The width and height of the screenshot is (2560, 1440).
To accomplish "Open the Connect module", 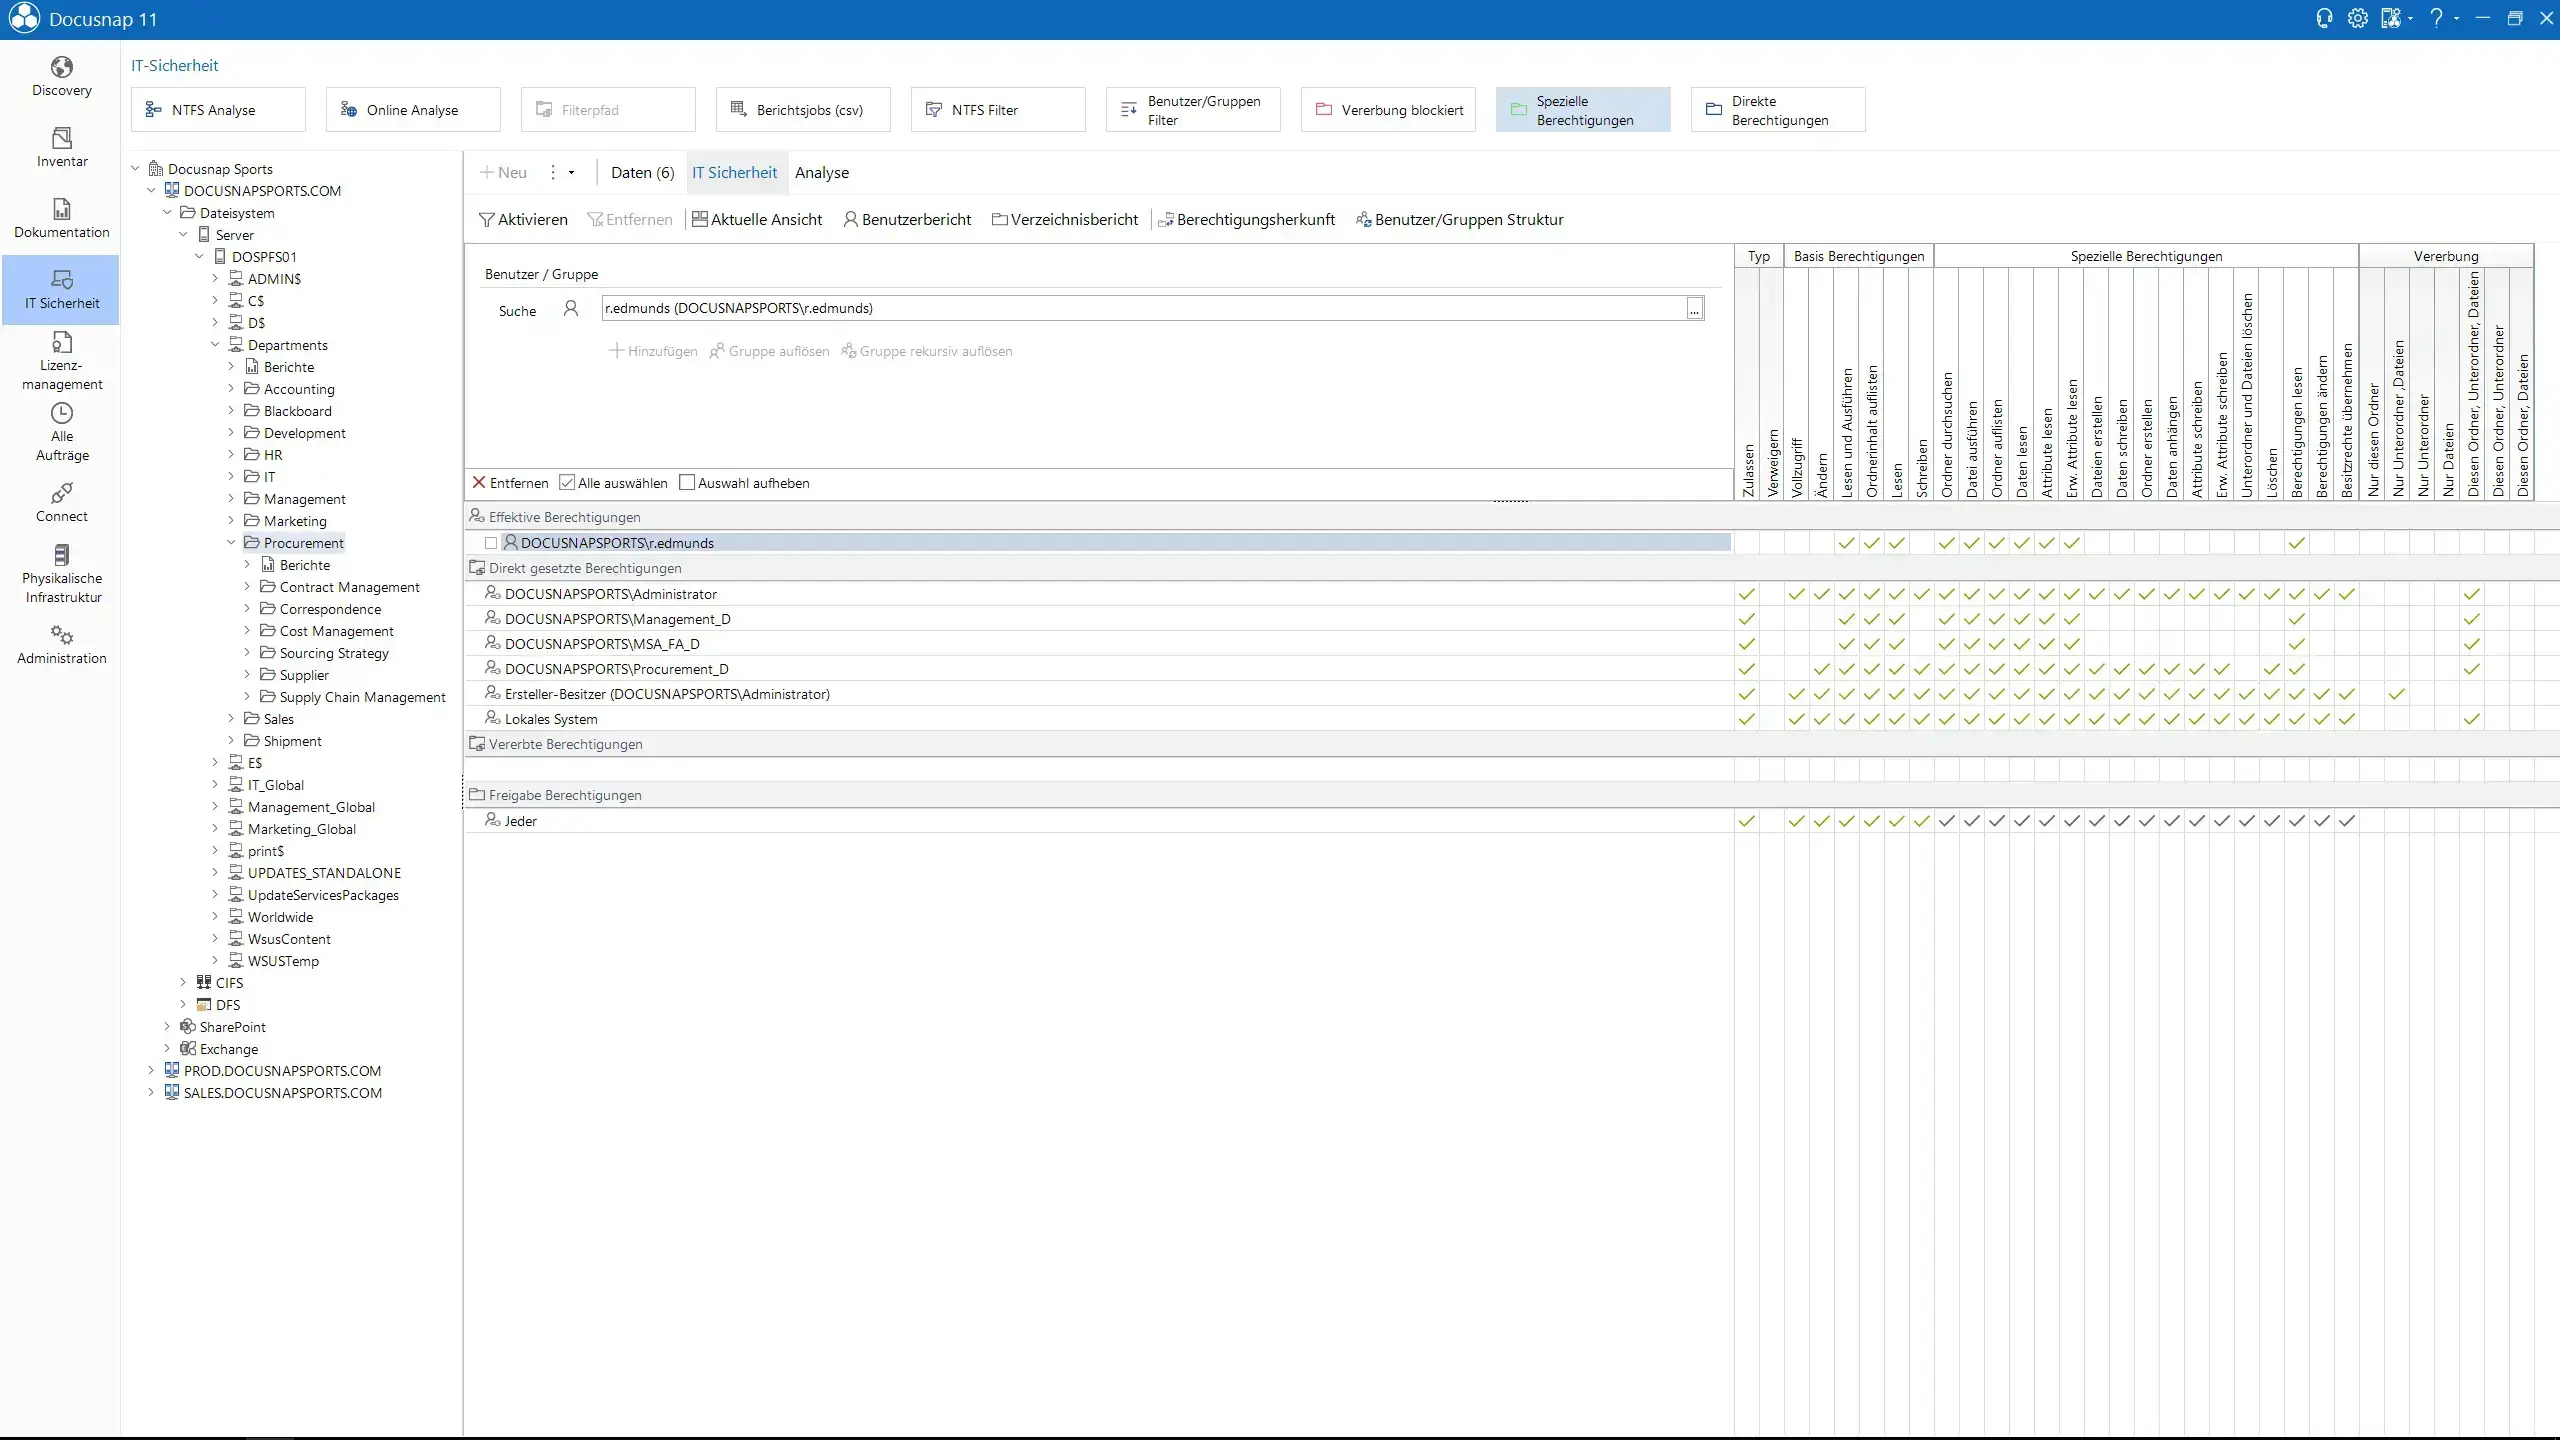I will pyautogui.click(x=61, y=502).
